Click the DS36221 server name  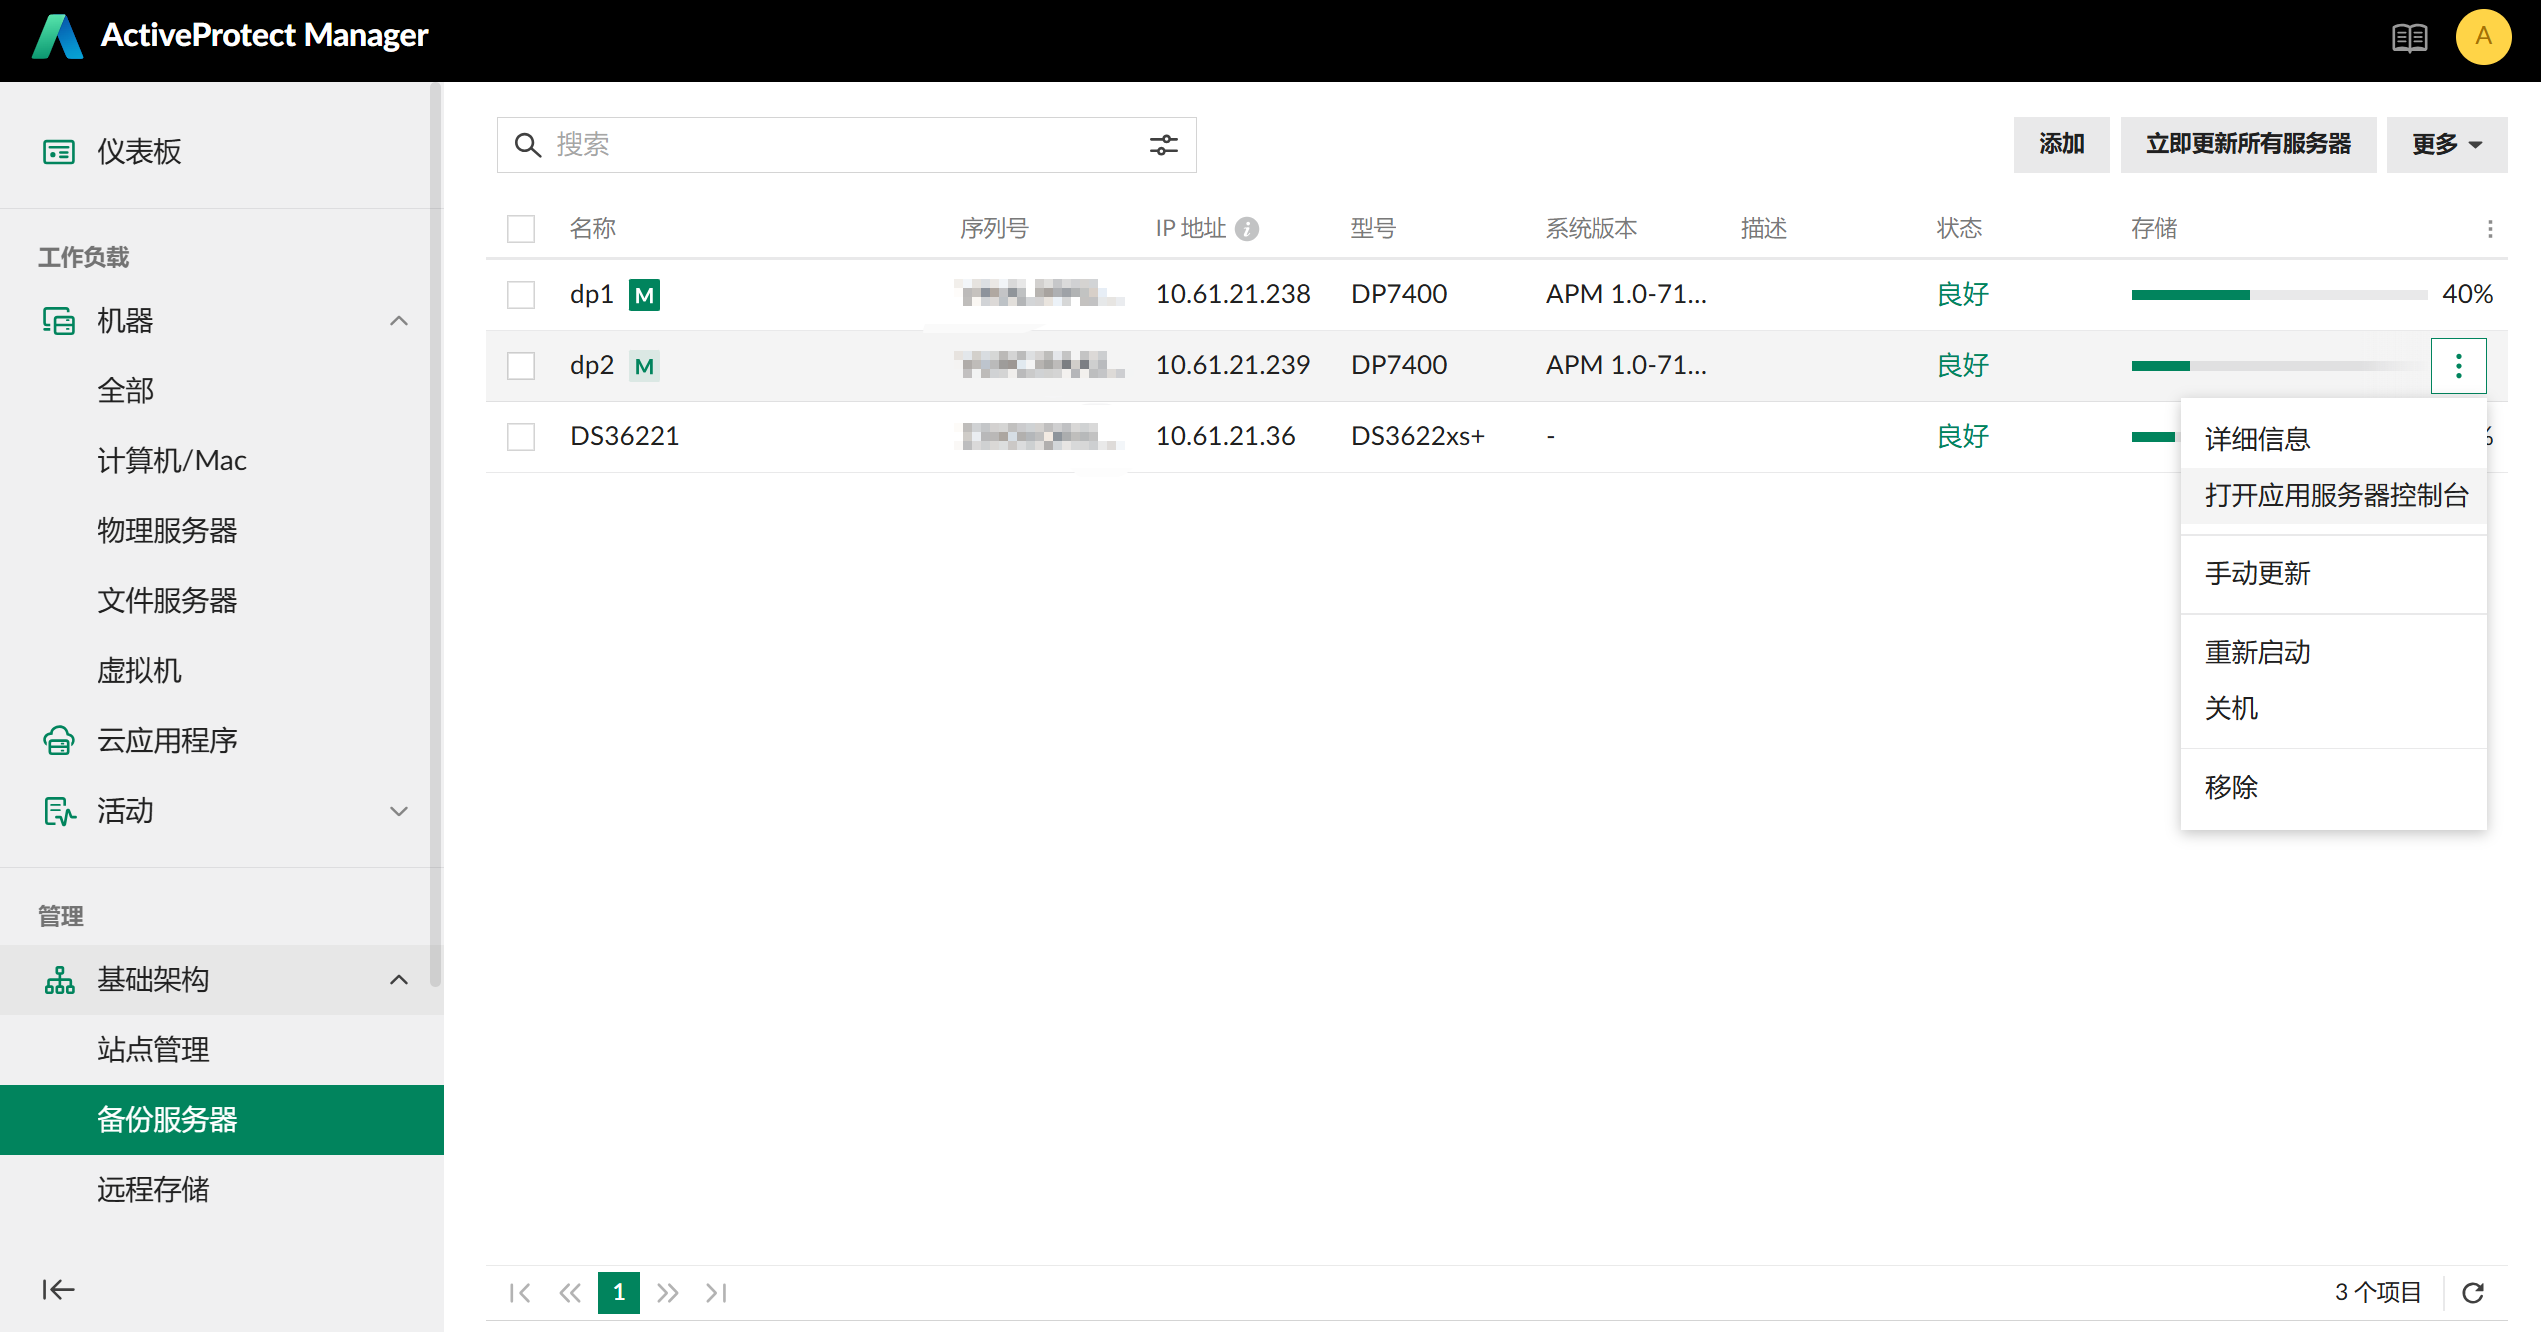pyautogui.click(x=624, y=437)
